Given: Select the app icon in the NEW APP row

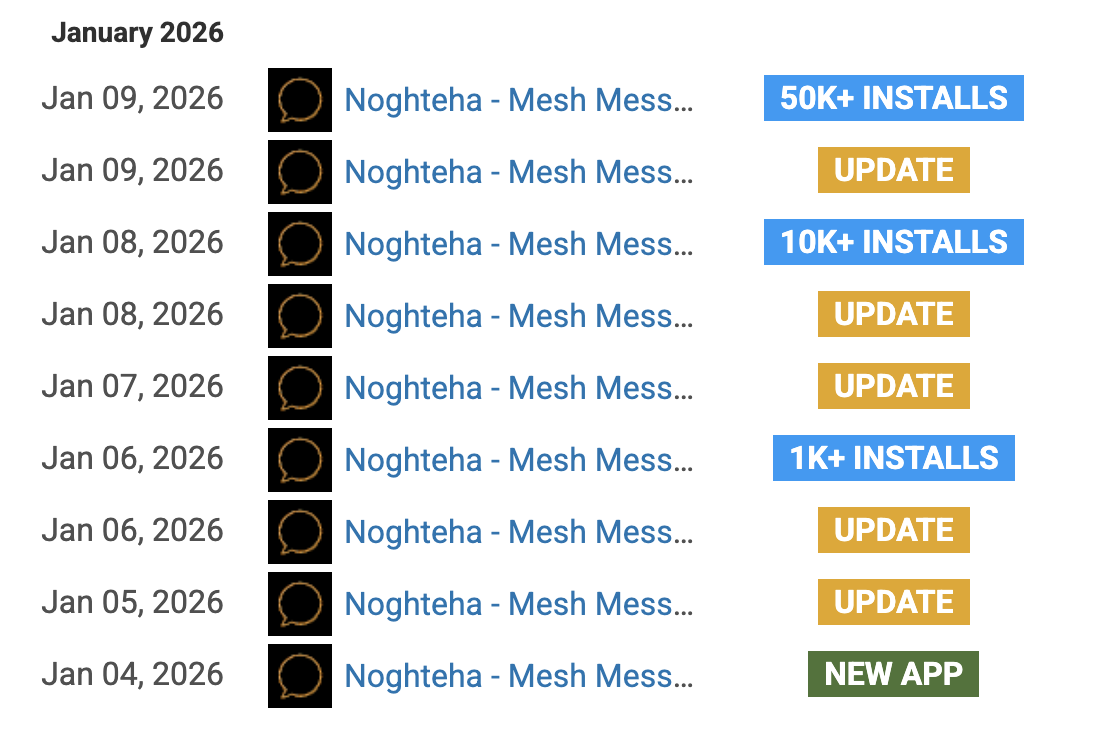Looking at the screenshot, I should pos(300,675).
